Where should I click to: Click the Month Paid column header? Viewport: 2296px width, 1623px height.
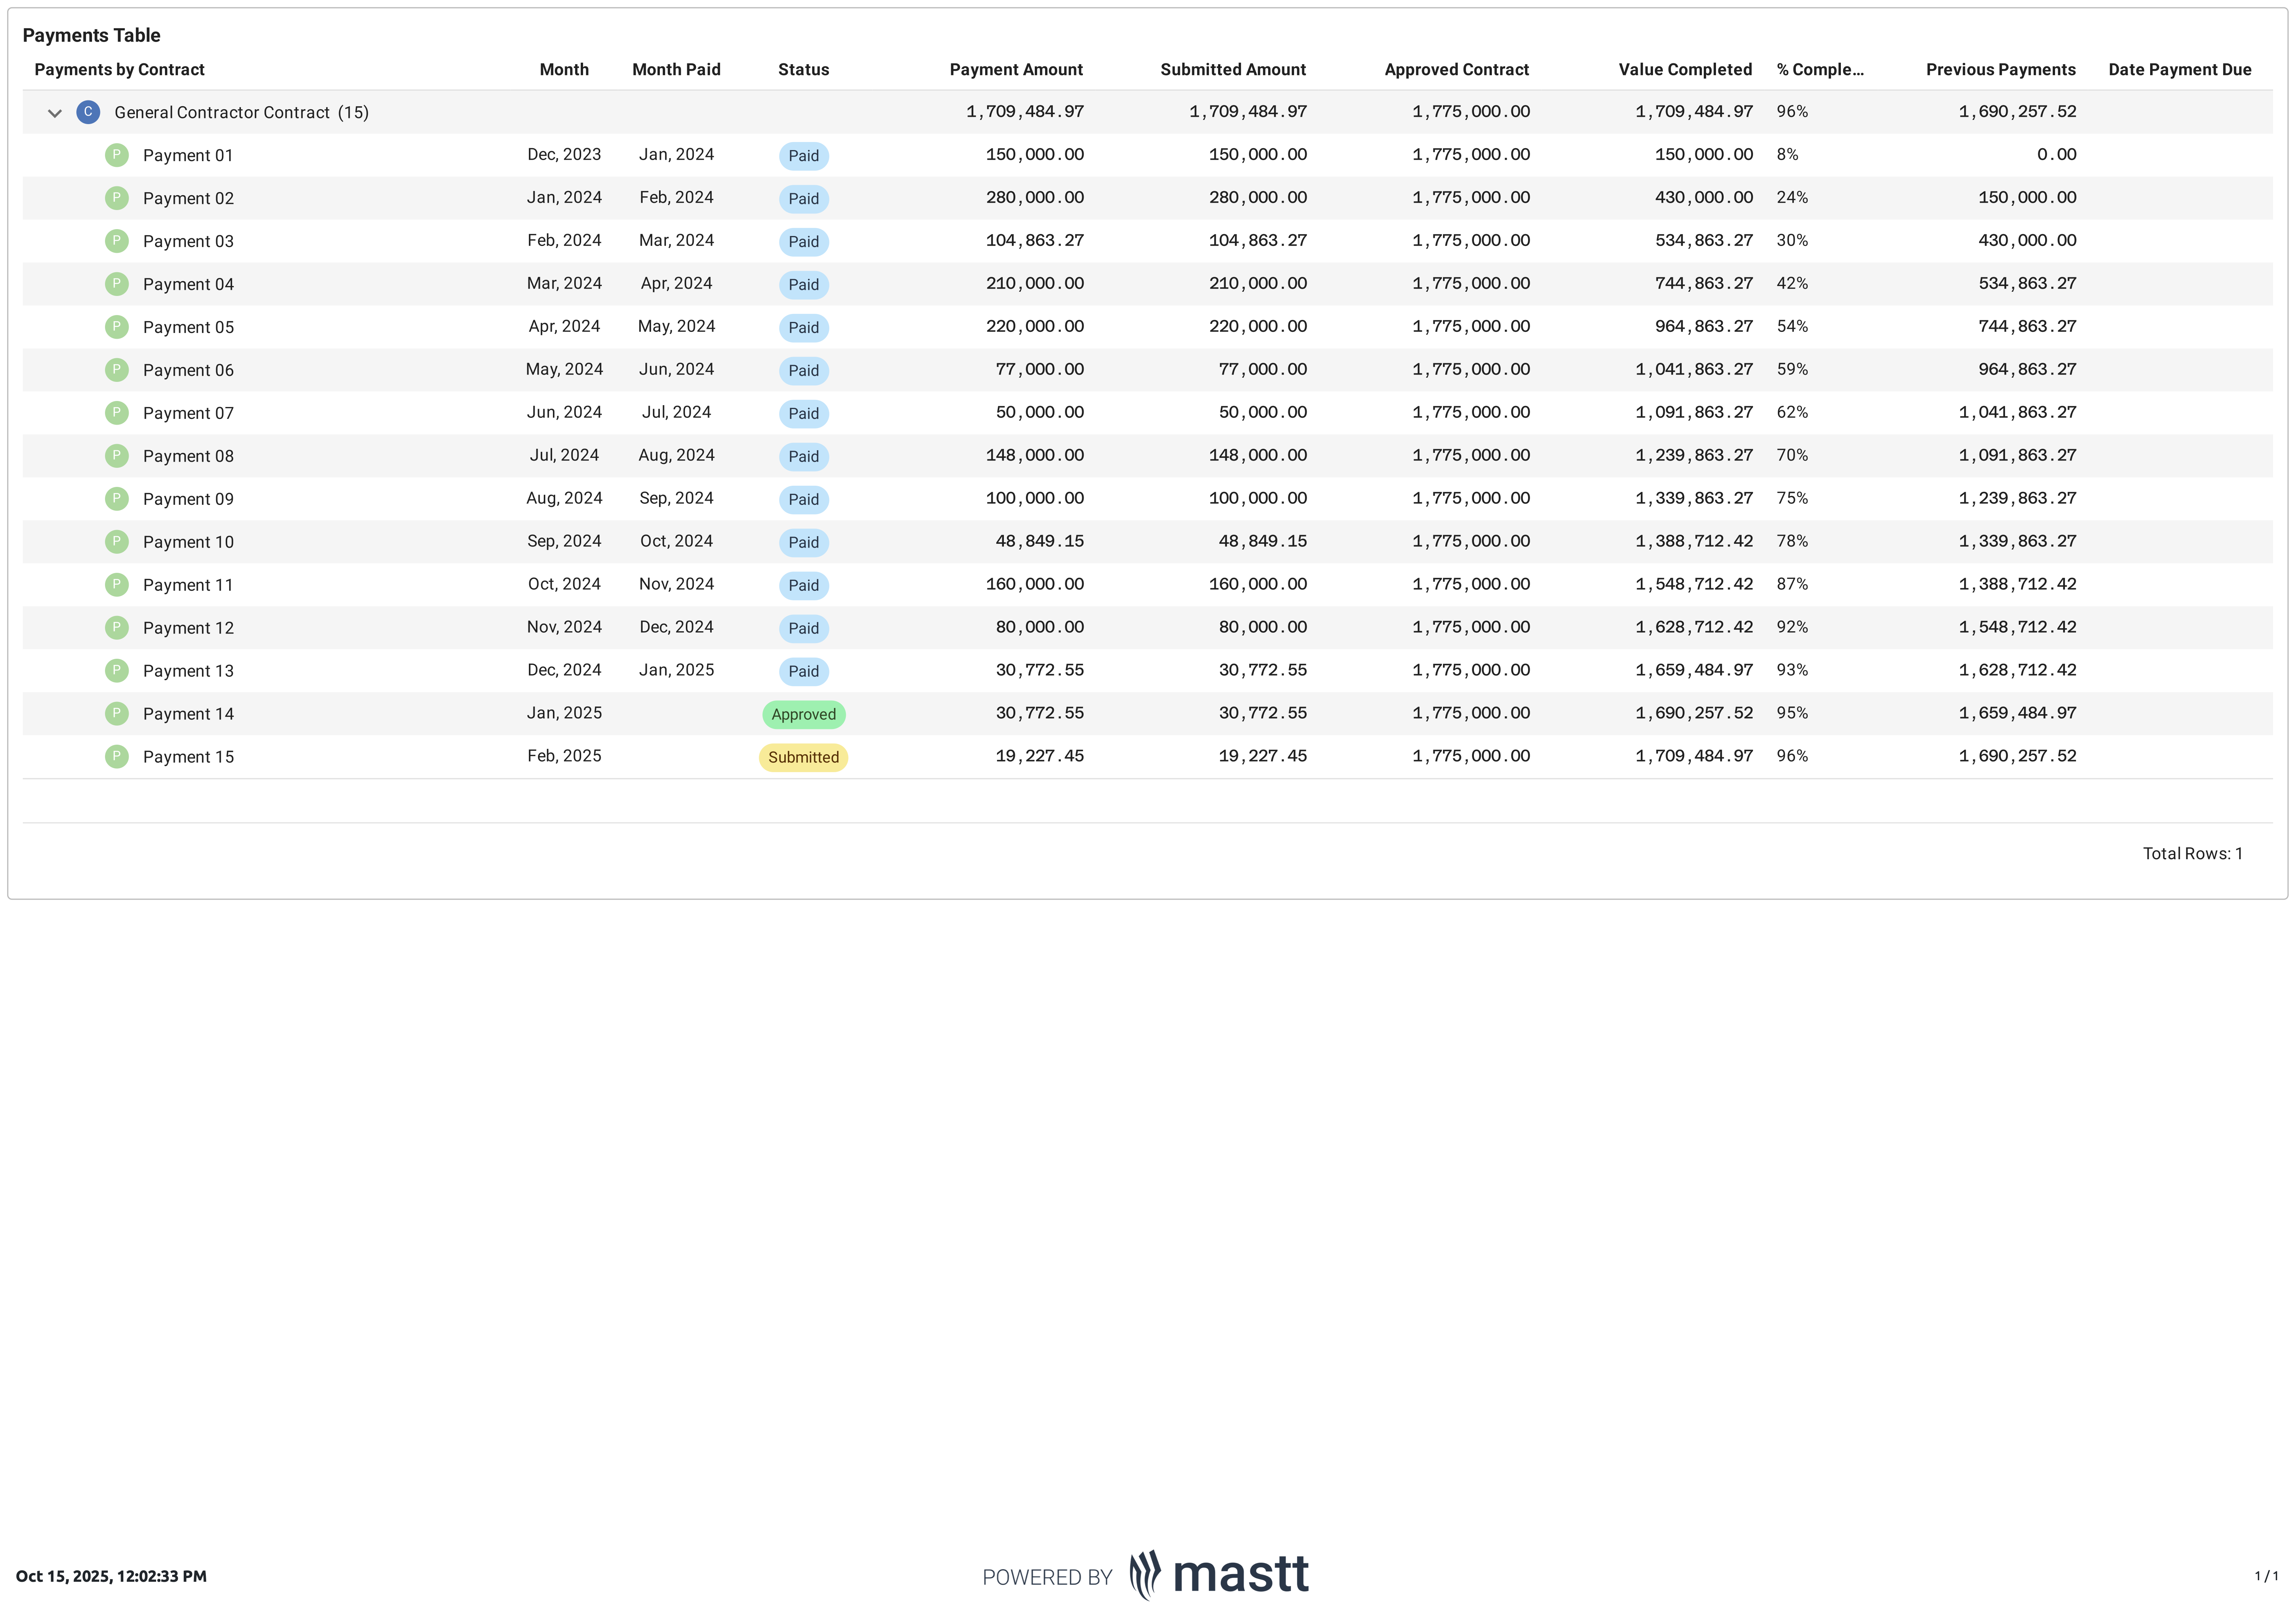676,70
